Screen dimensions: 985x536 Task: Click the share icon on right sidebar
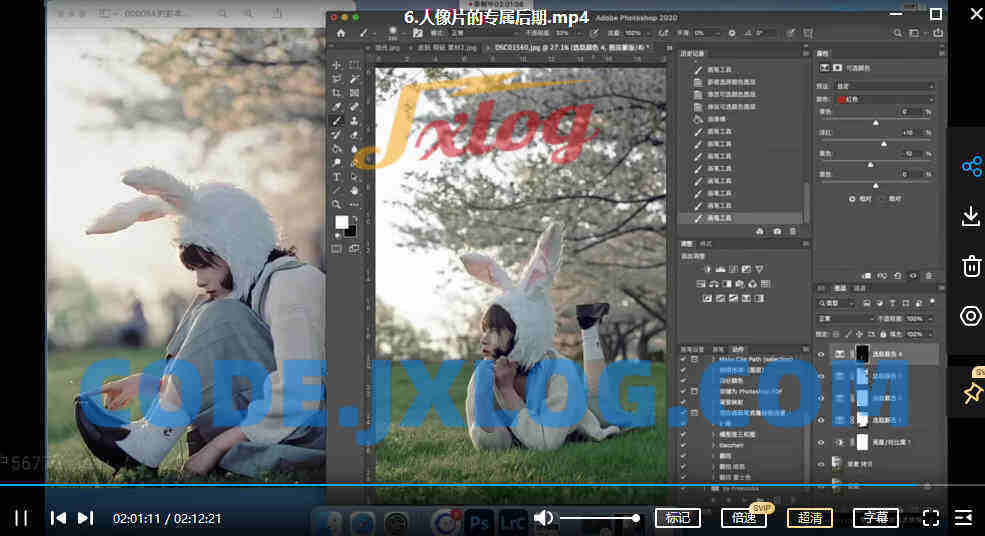971,167
